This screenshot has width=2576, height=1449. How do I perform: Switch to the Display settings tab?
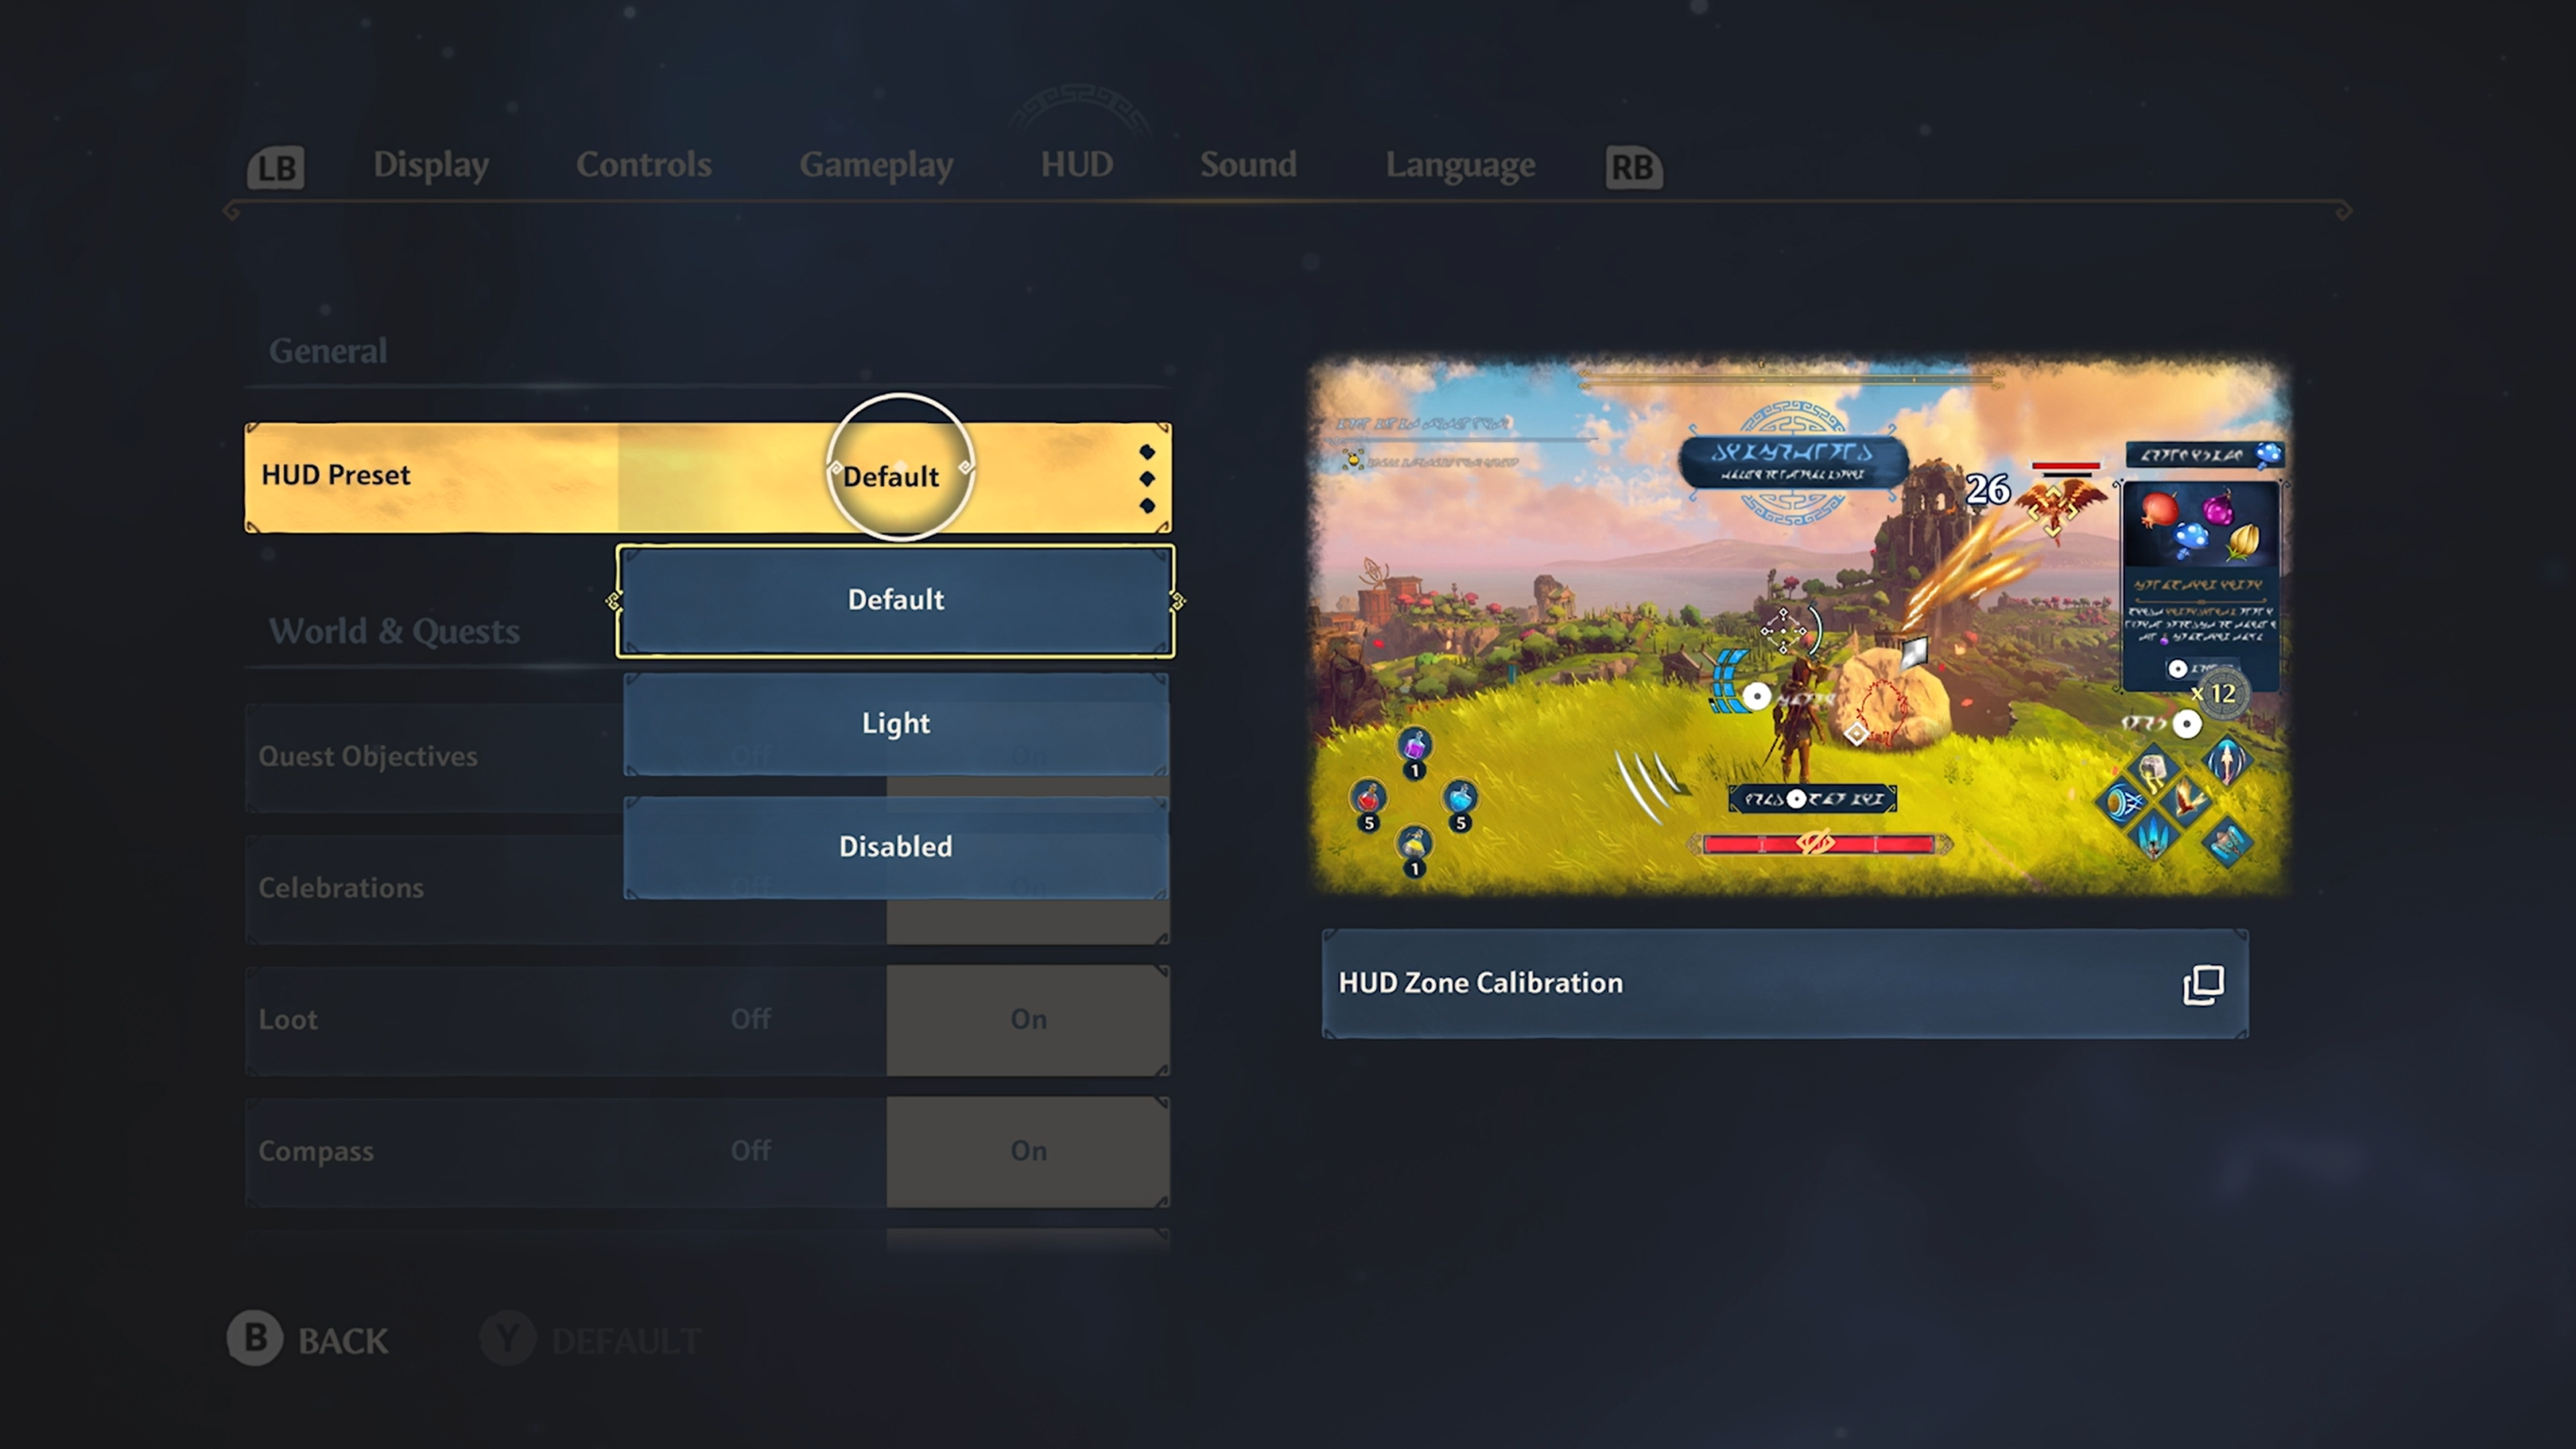[430, 165]
